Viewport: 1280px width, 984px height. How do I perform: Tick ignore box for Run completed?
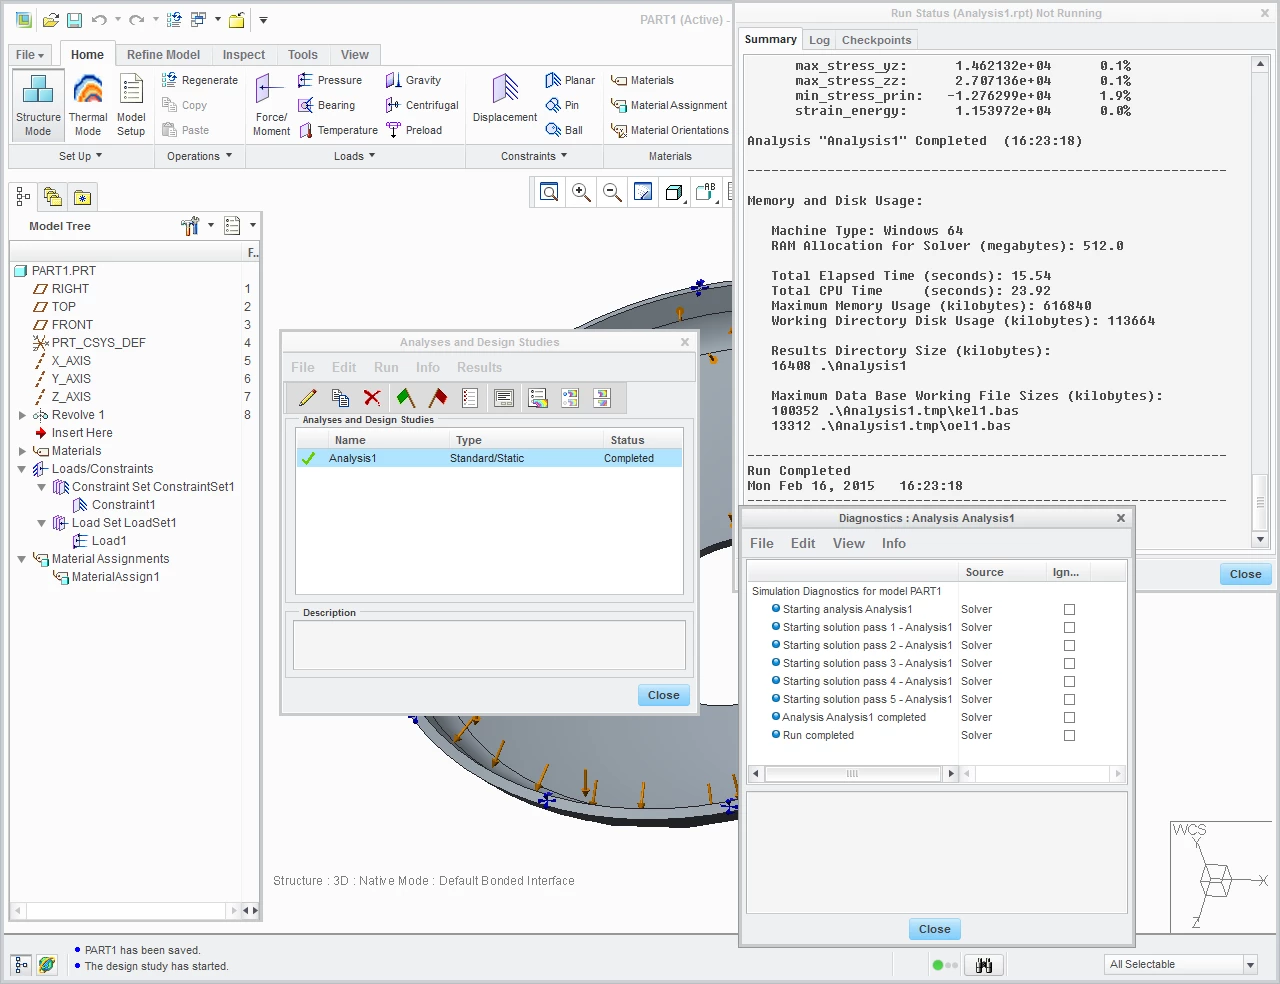click(x=1069, y=735)
